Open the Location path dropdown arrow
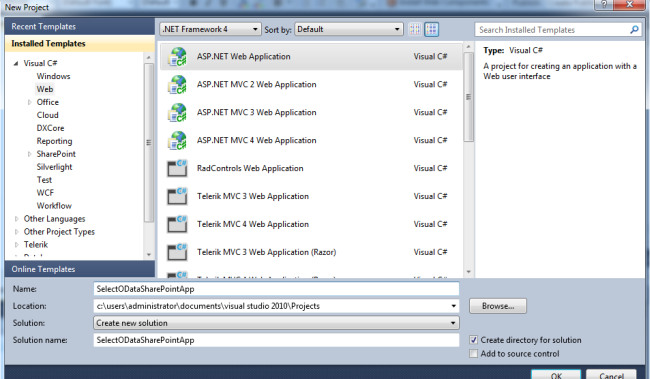This screenshot has height=379, width=650. coord(454,306)
